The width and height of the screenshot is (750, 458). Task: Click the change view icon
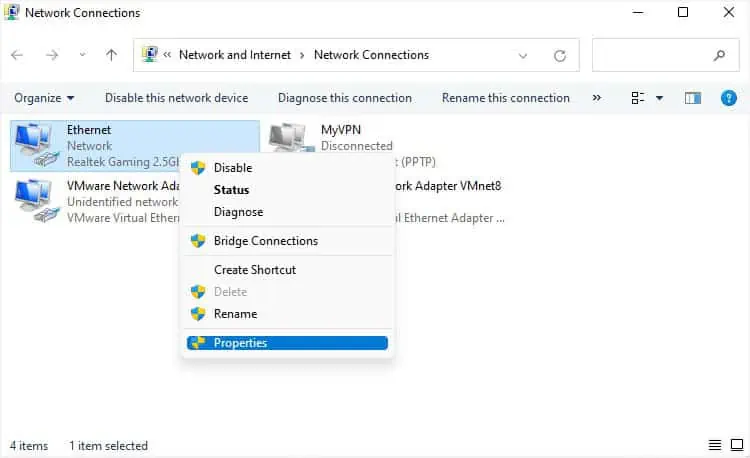638,98
